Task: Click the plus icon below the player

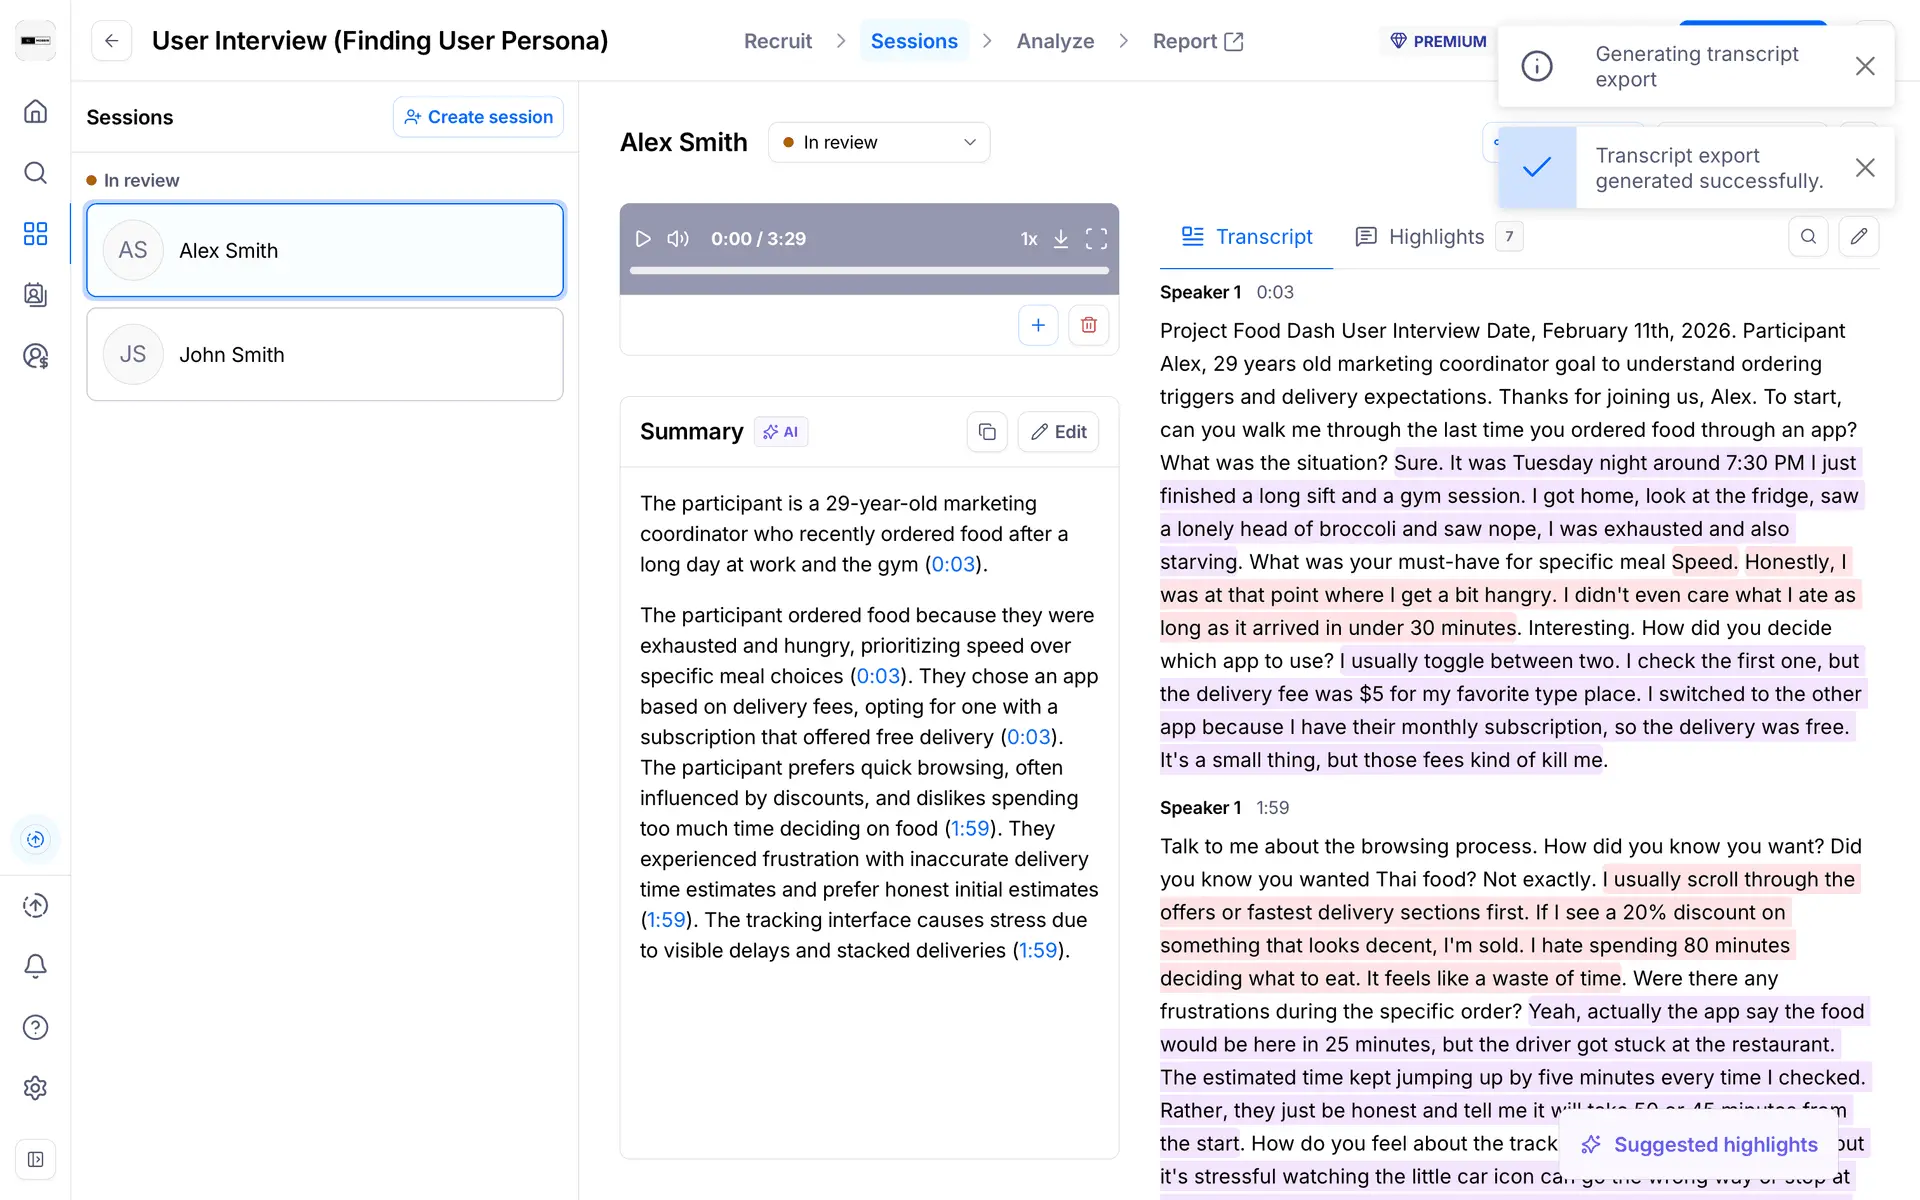Action: 1038,325
